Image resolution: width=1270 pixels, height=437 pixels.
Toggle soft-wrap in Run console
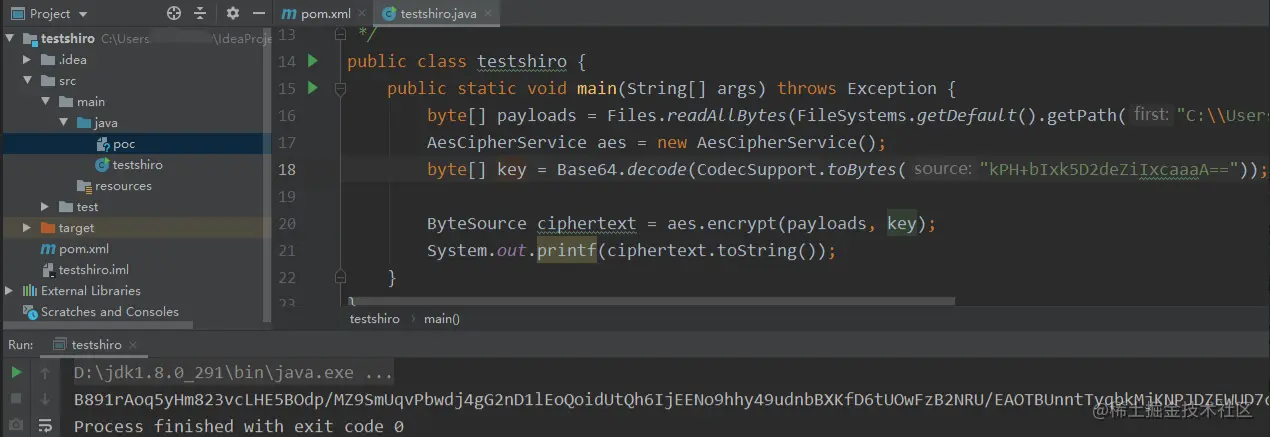45,425
